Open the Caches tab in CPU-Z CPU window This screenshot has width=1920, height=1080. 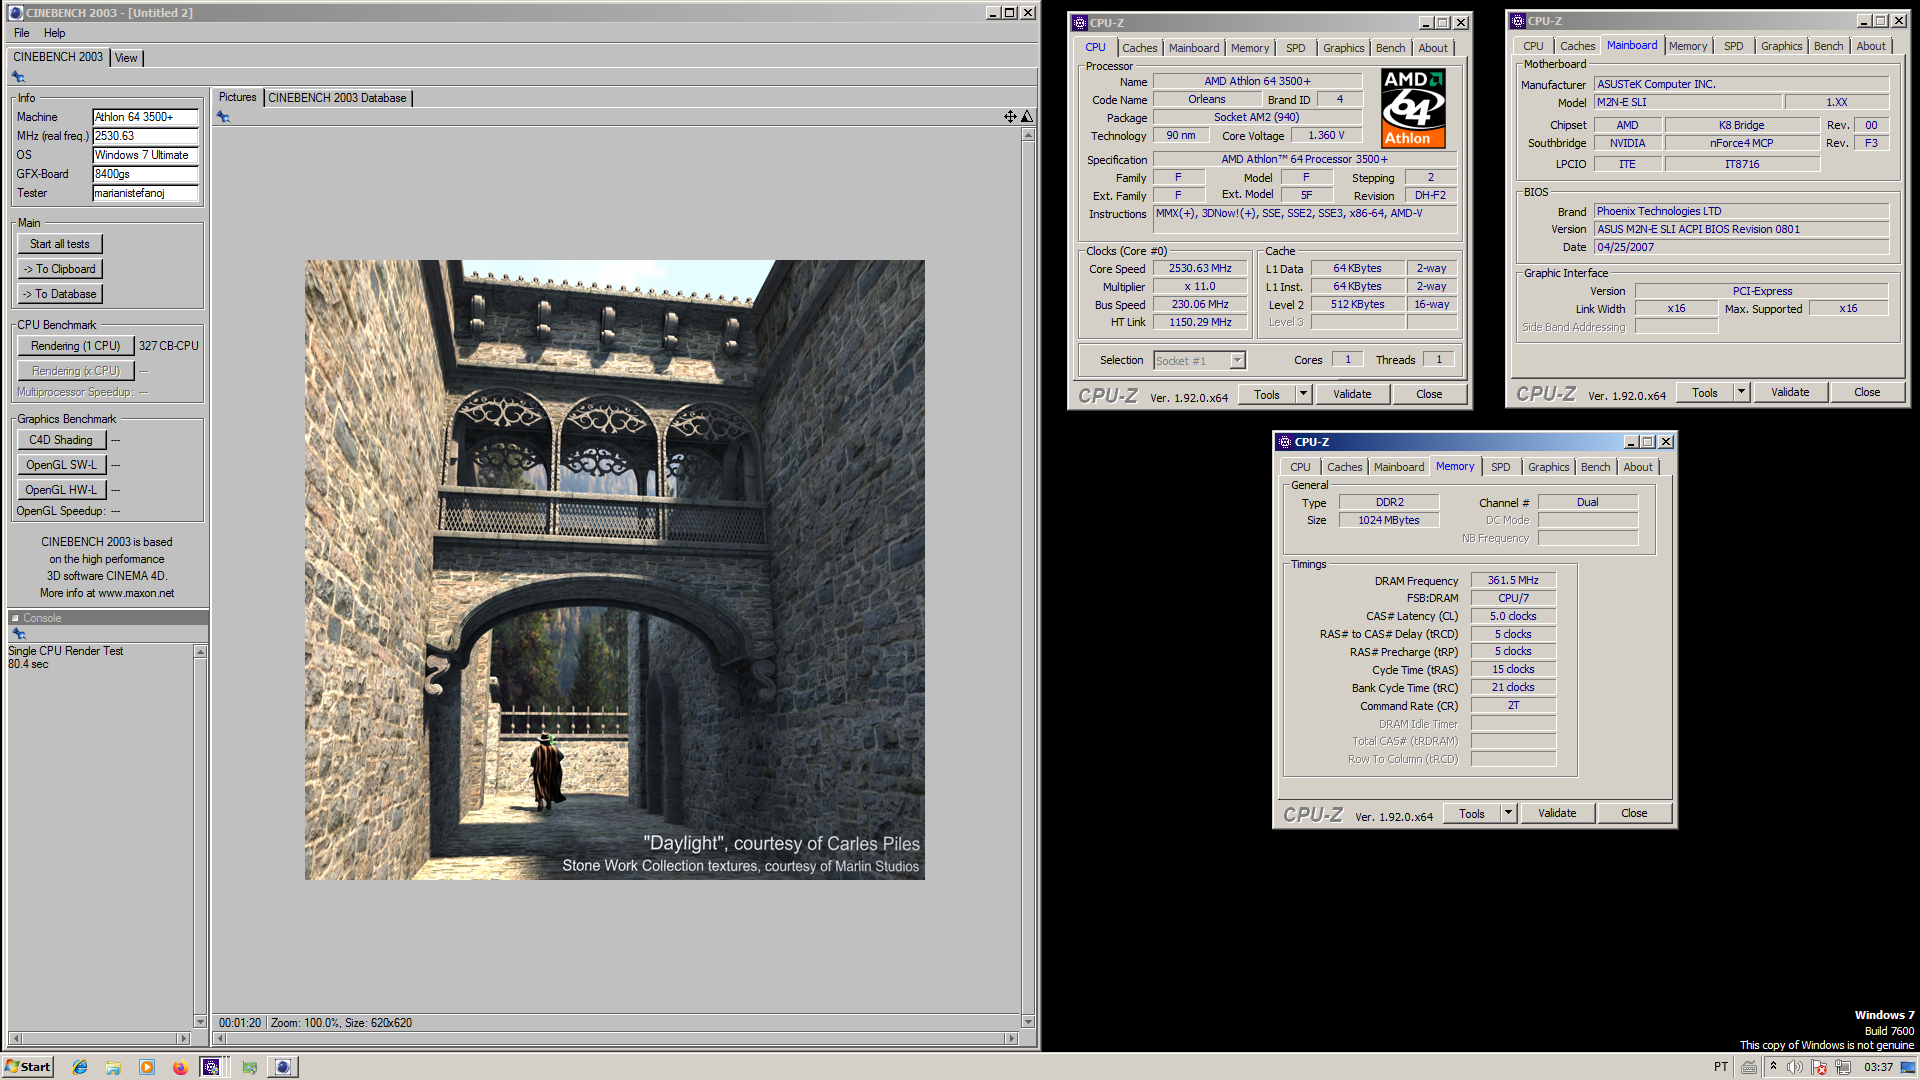tap(1139, 48)
